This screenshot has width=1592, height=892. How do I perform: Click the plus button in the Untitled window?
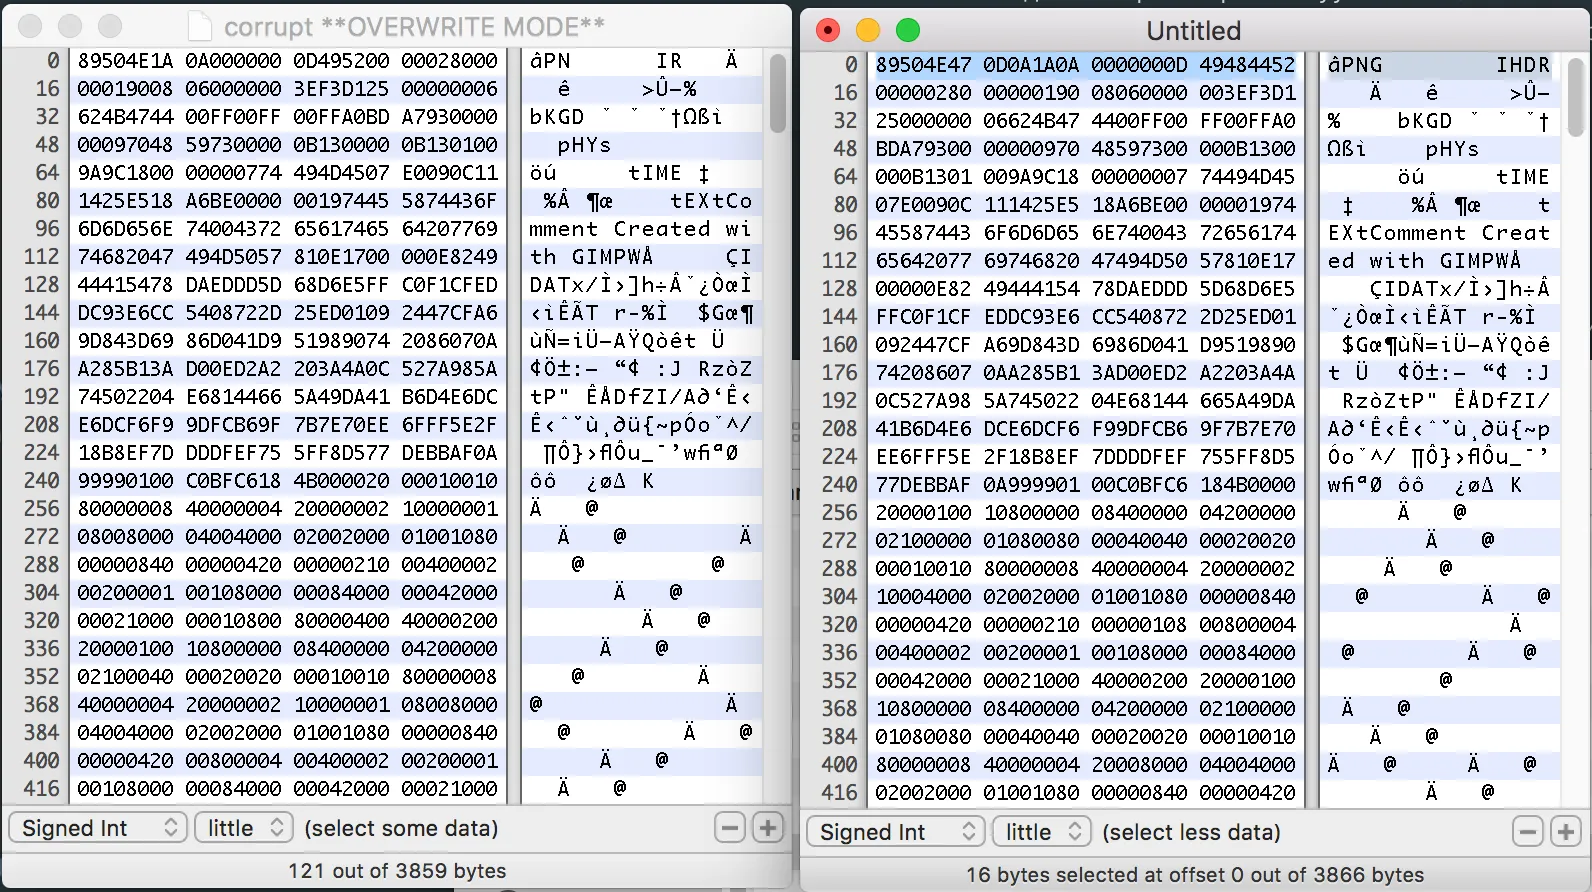pyautogui.click(x=1566, y=832)
